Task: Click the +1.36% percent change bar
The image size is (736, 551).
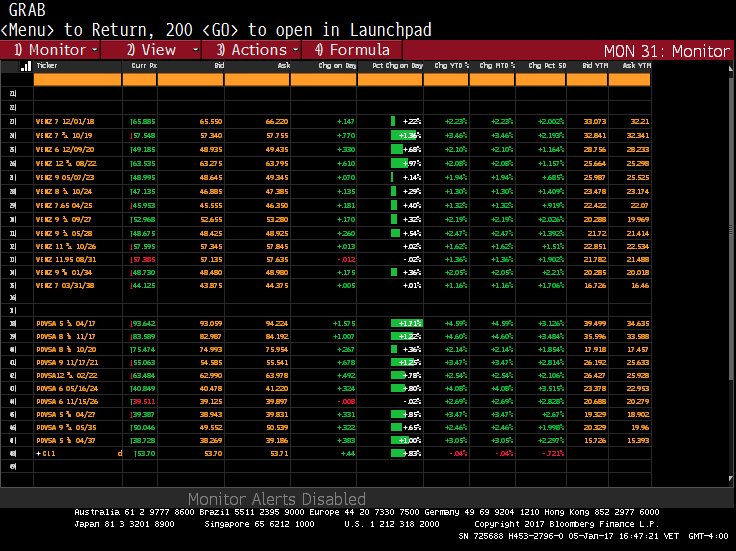Action: tap(406, 136)
